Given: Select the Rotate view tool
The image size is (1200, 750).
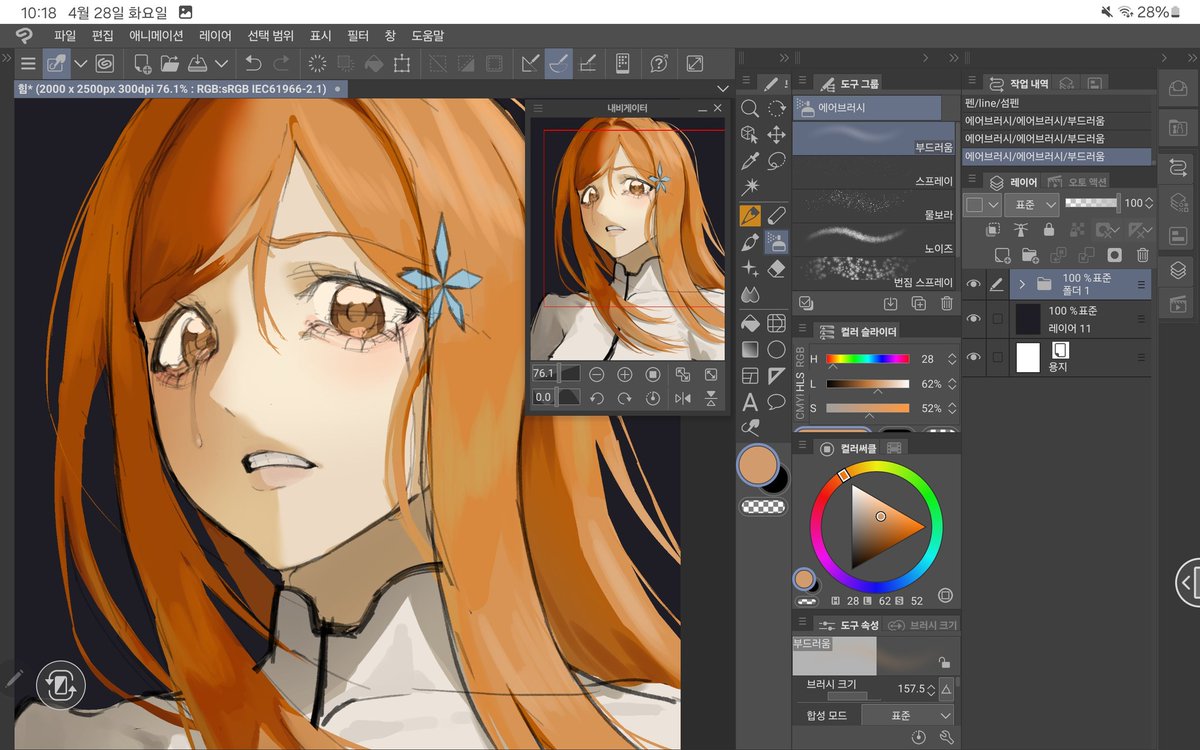Looking at the screenshot, I should [x=776, y=108].
